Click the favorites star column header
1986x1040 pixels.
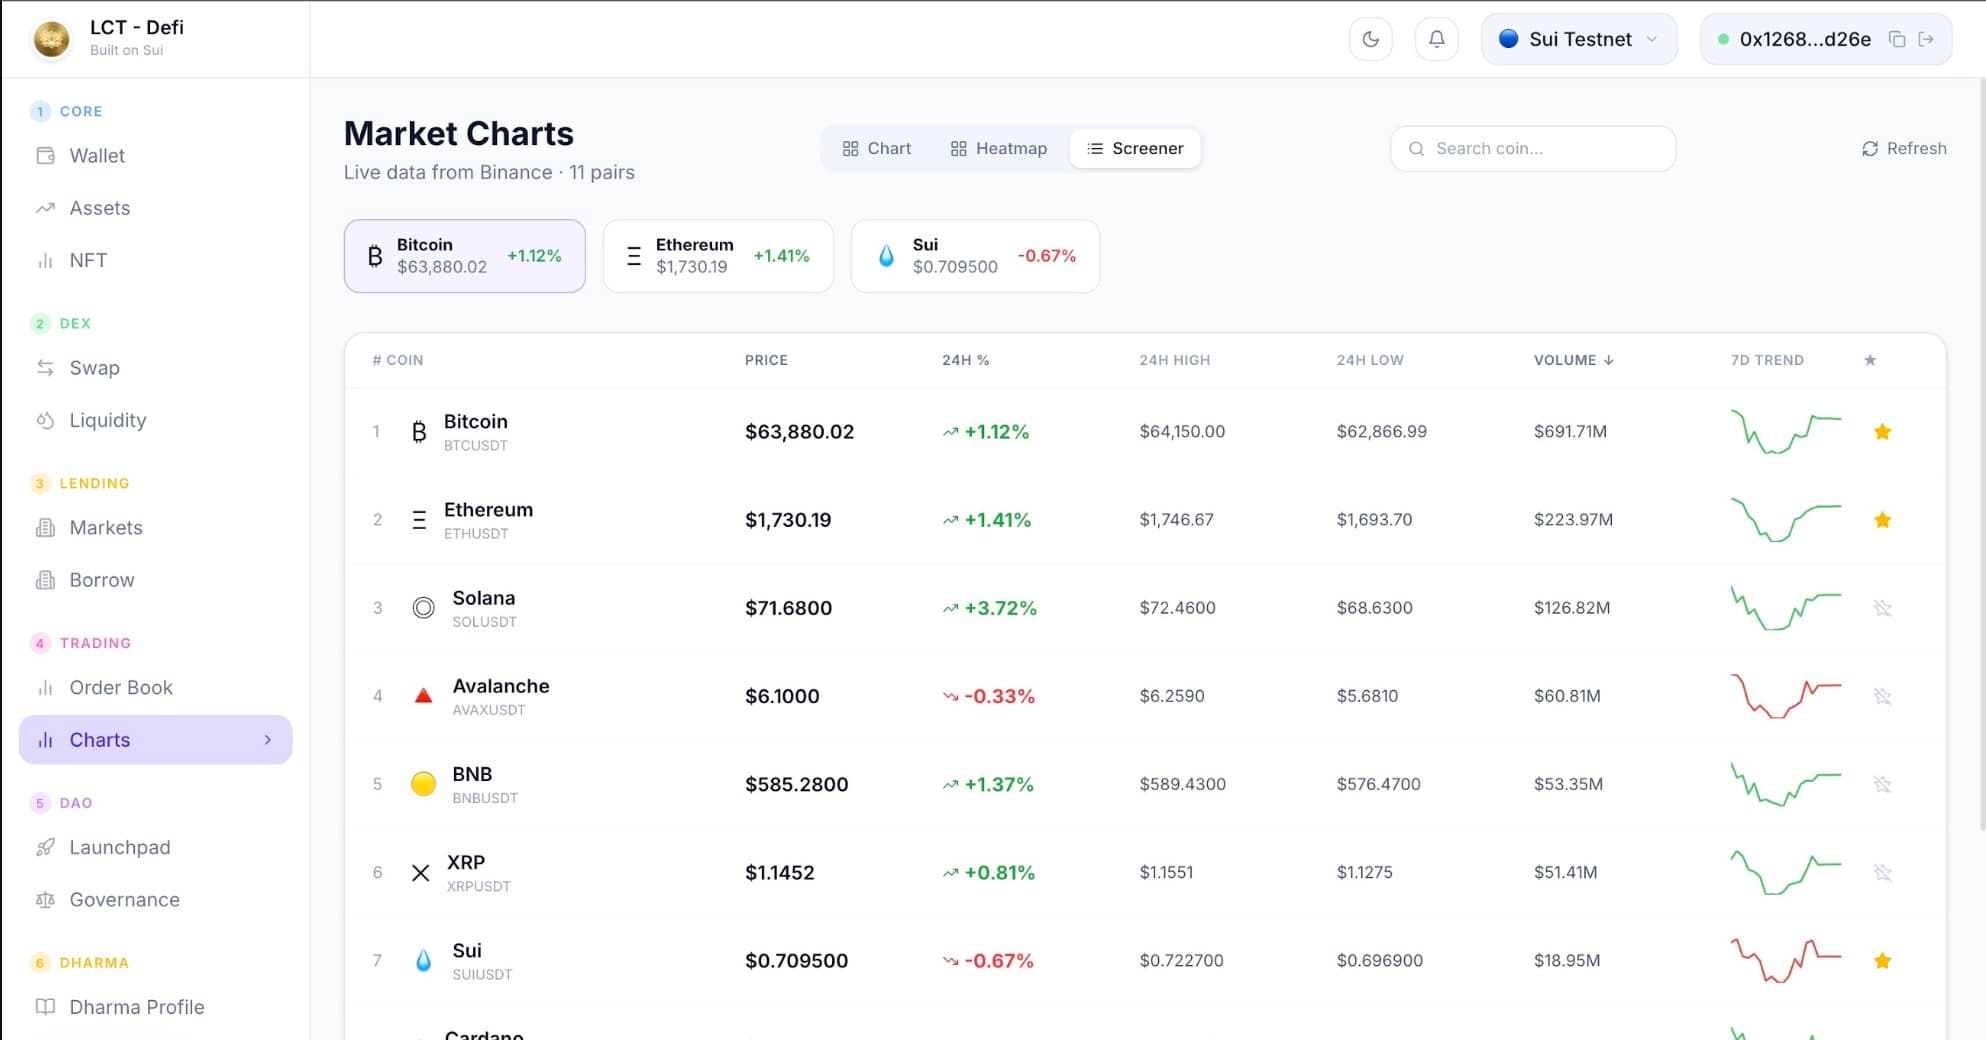point(1870,360)
